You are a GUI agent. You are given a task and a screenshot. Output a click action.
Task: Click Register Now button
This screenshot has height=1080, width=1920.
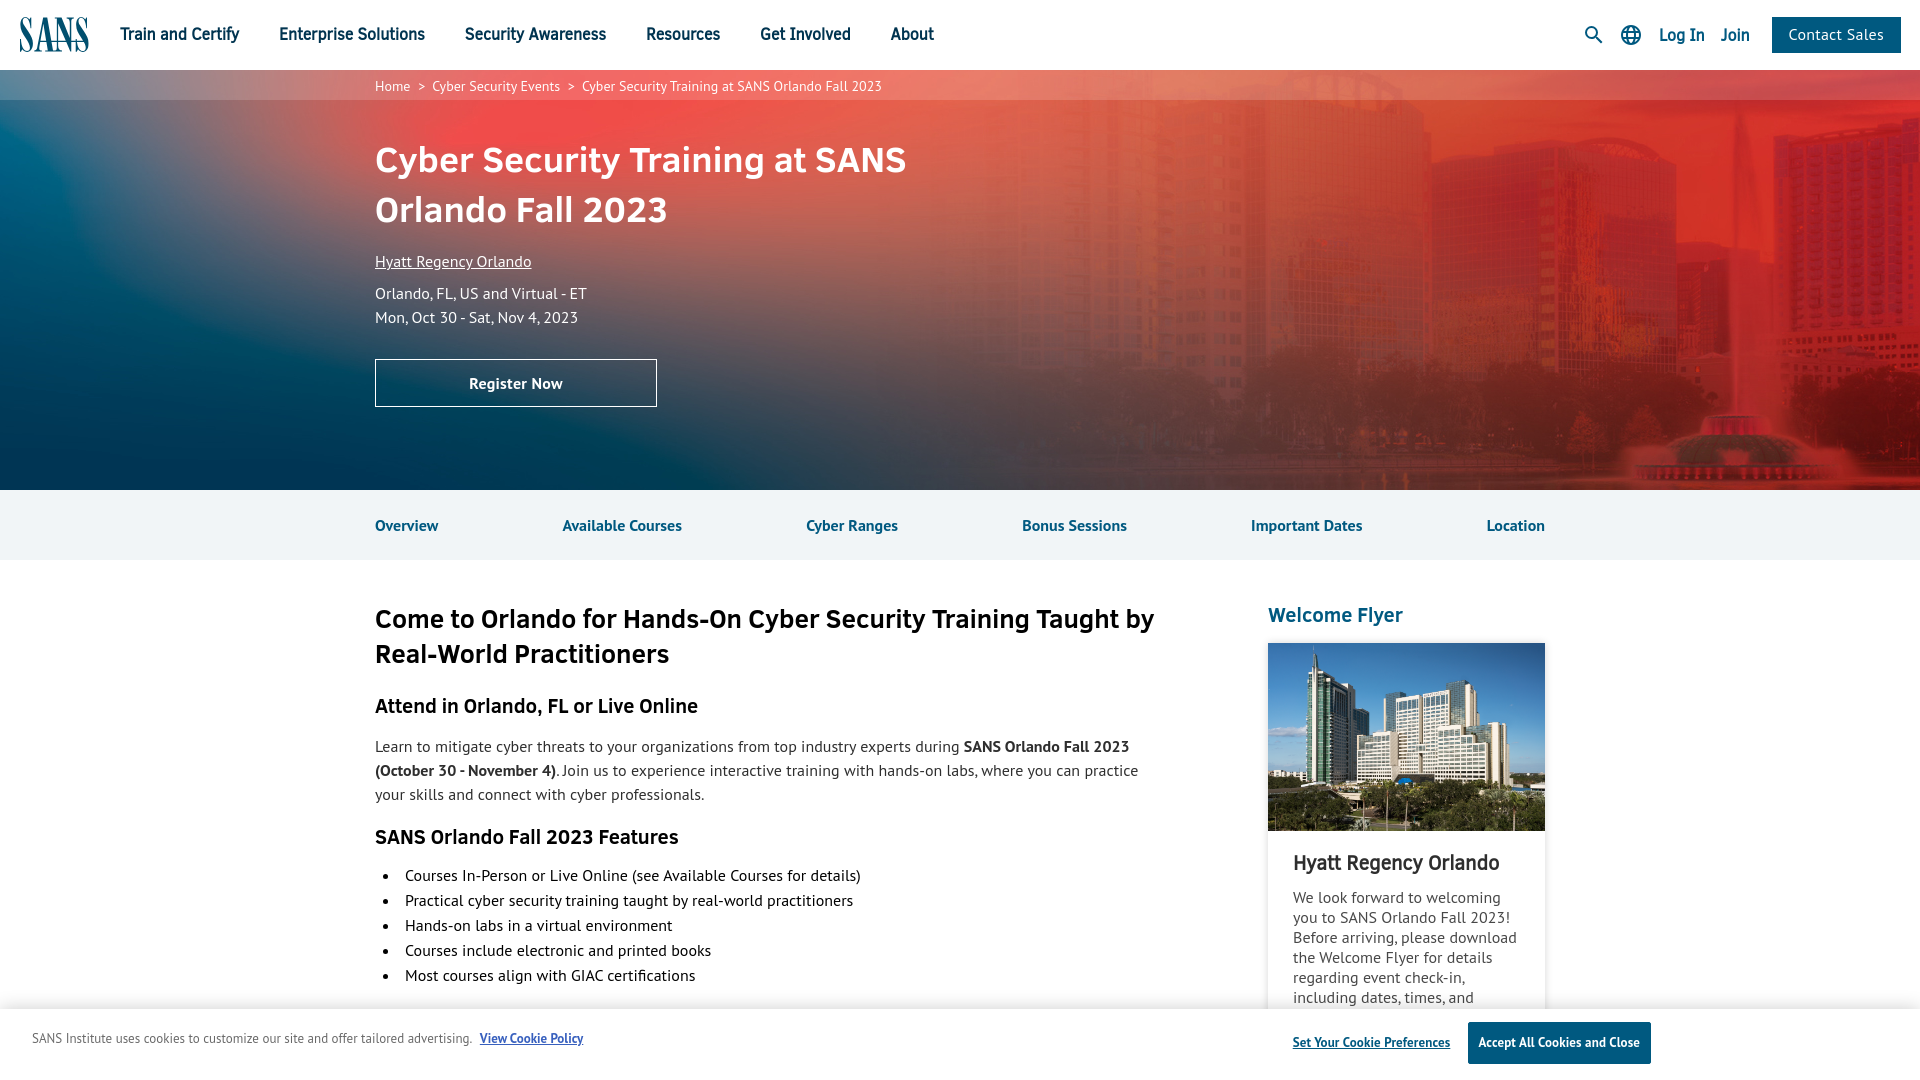point(516,383)
